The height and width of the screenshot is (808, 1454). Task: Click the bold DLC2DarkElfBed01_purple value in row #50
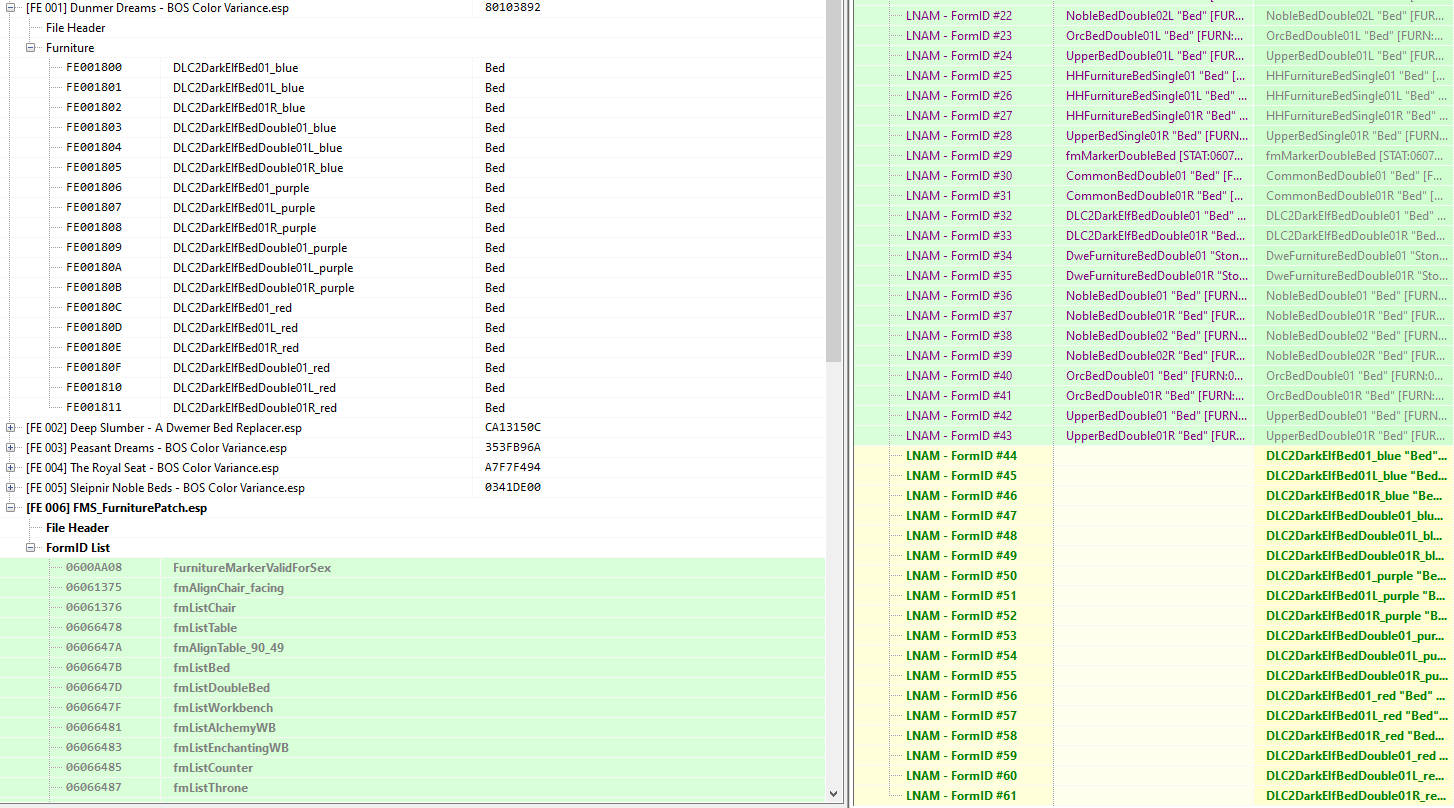(x=1356, y=576)
